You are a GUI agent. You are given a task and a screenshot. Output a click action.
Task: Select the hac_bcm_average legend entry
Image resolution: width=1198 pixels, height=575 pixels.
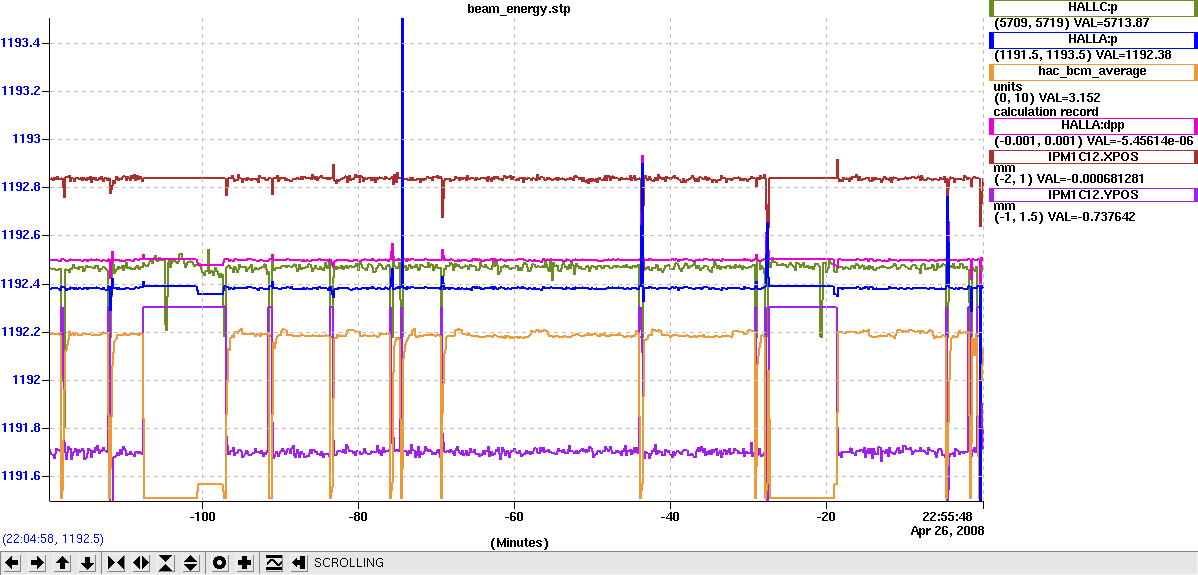pyautogui.click(x=1093, y=72)
